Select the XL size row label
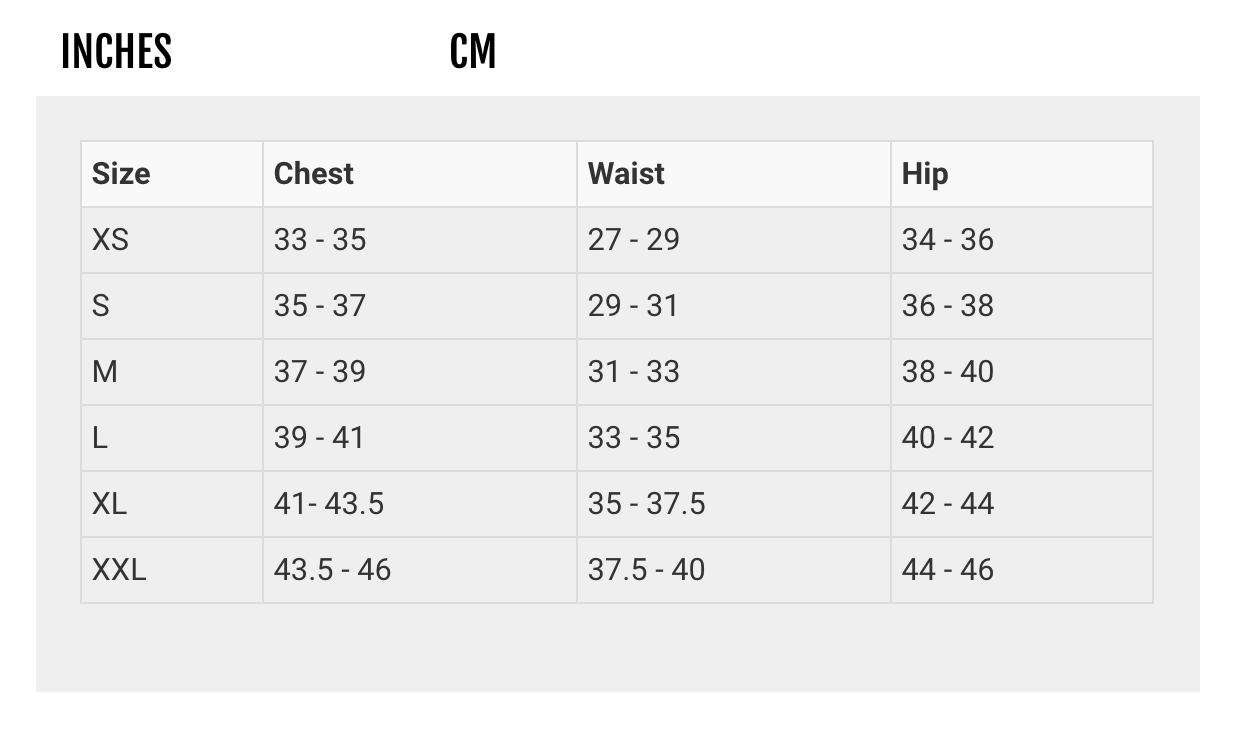Viewport: 1238px width, 732px height. (x=110, y=504)
